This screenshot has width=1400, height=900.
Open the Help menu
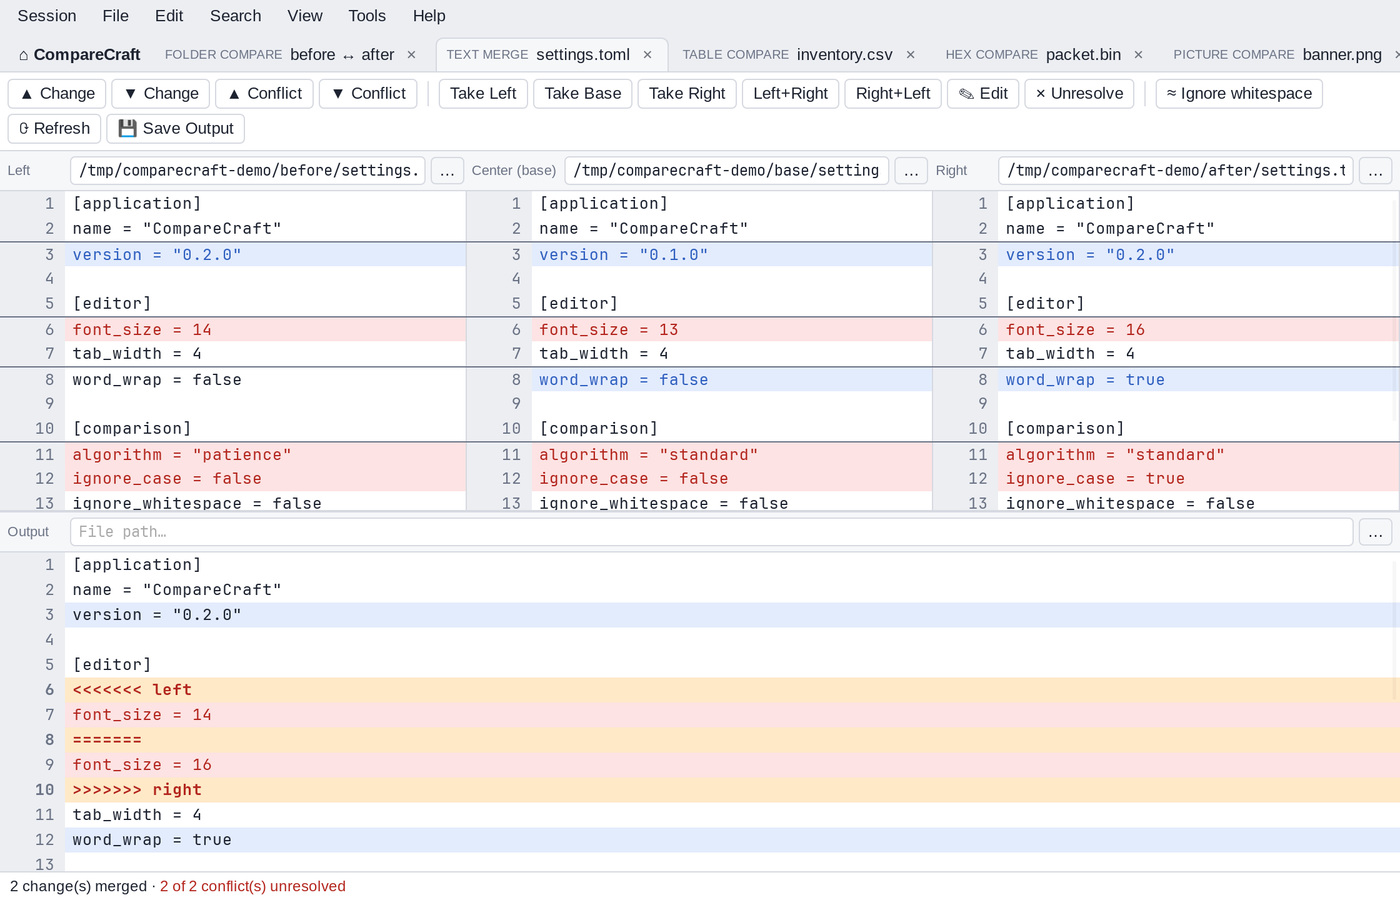pos(429,16)
